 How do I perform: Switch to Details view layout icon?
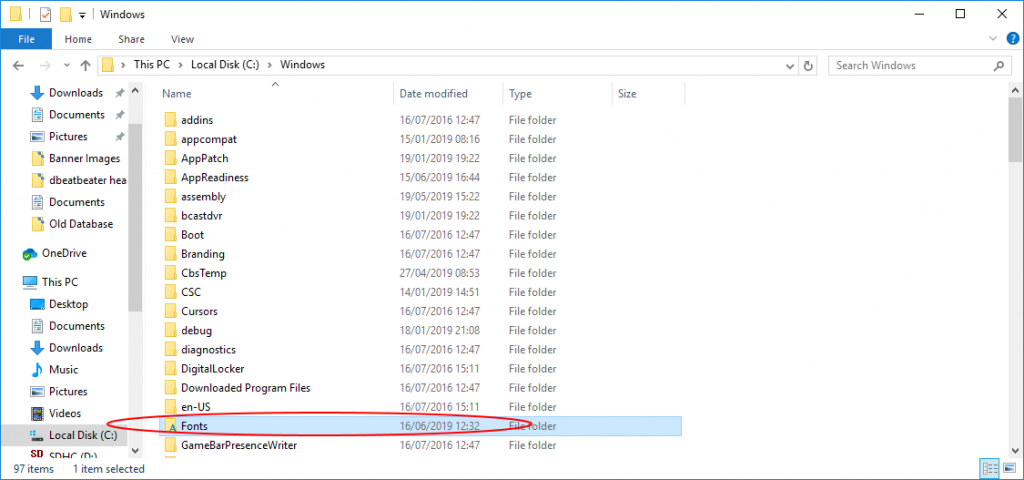tap(990, 468)
